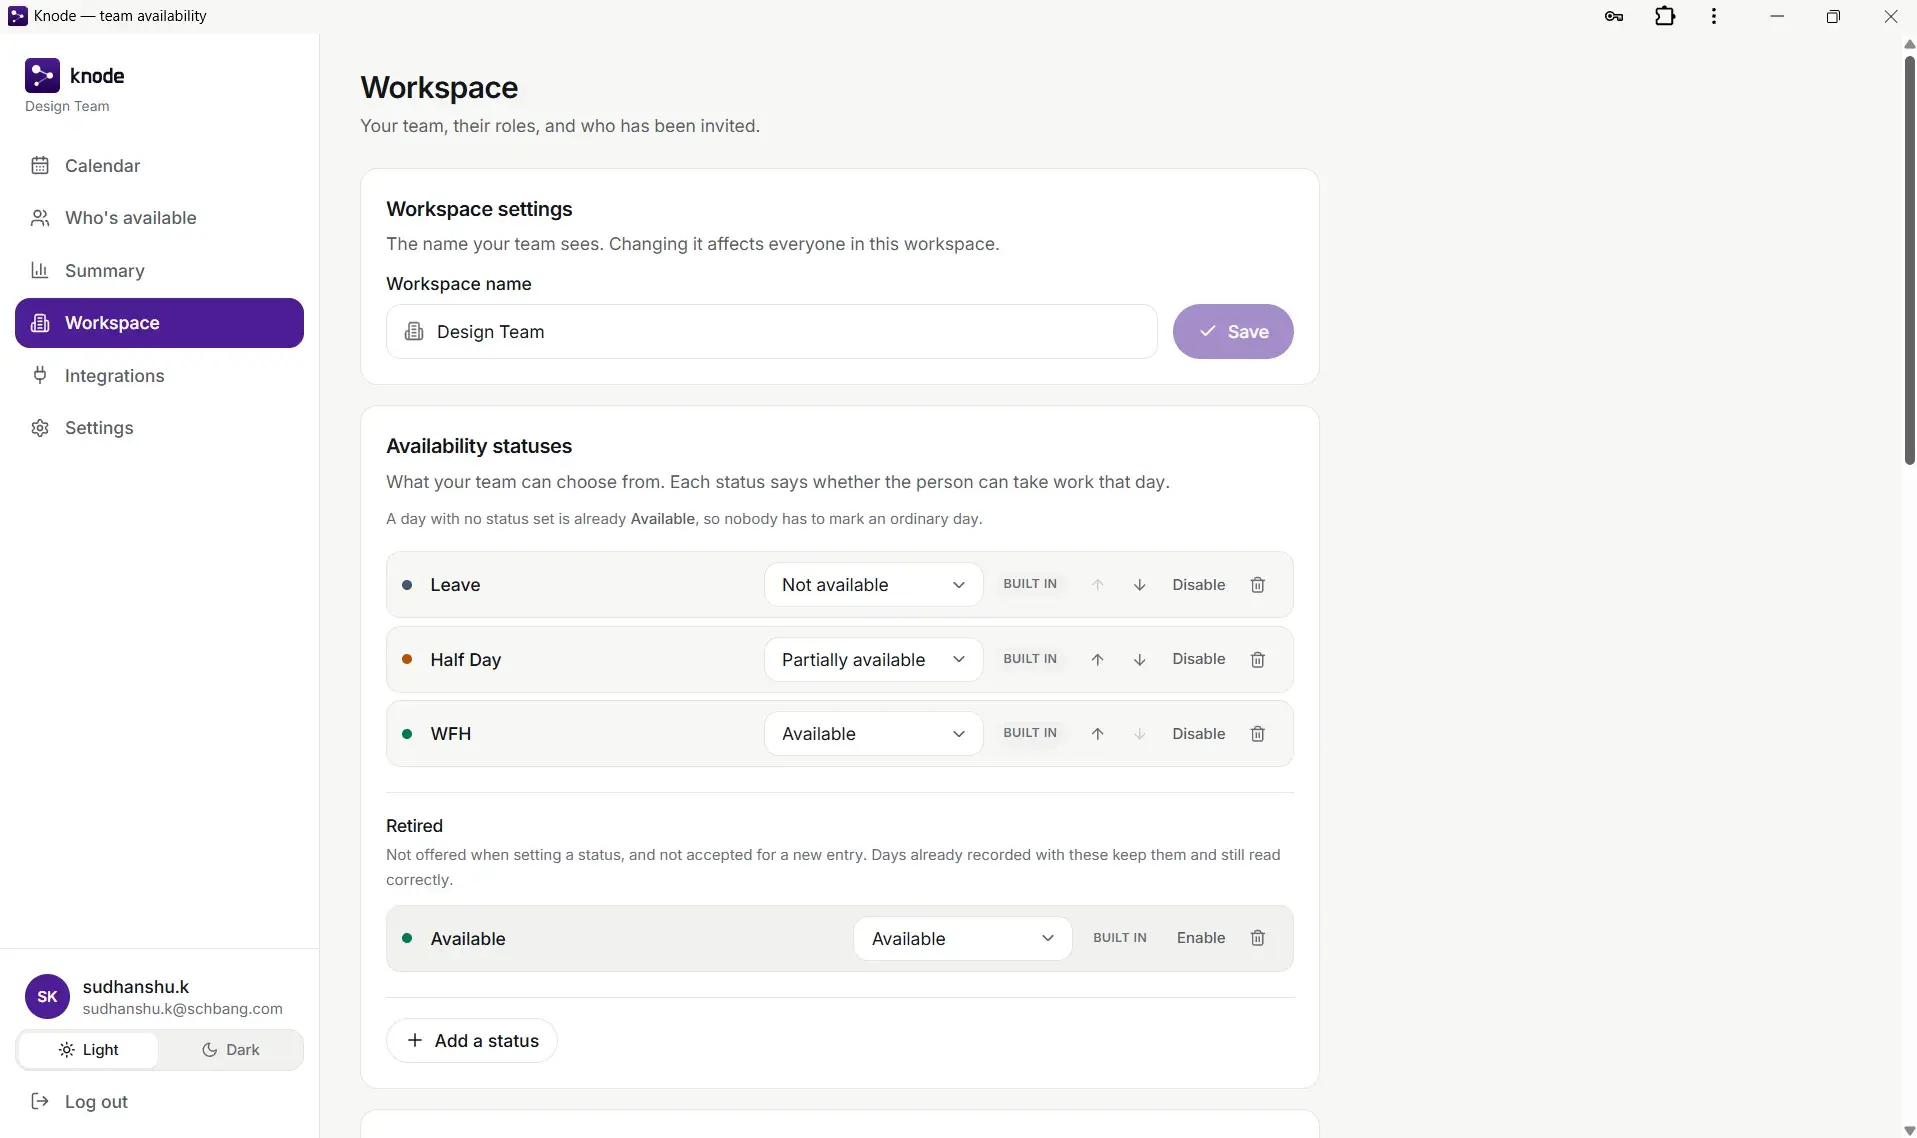Image resolution: width=1917 pixels, height=1138 pixels.
Task: Select the Workspace sidebar item
Action: 159,323
